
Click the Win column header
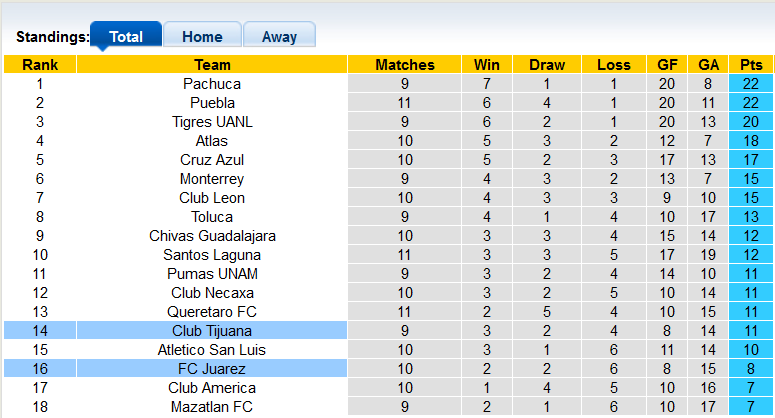click(480, 65)
